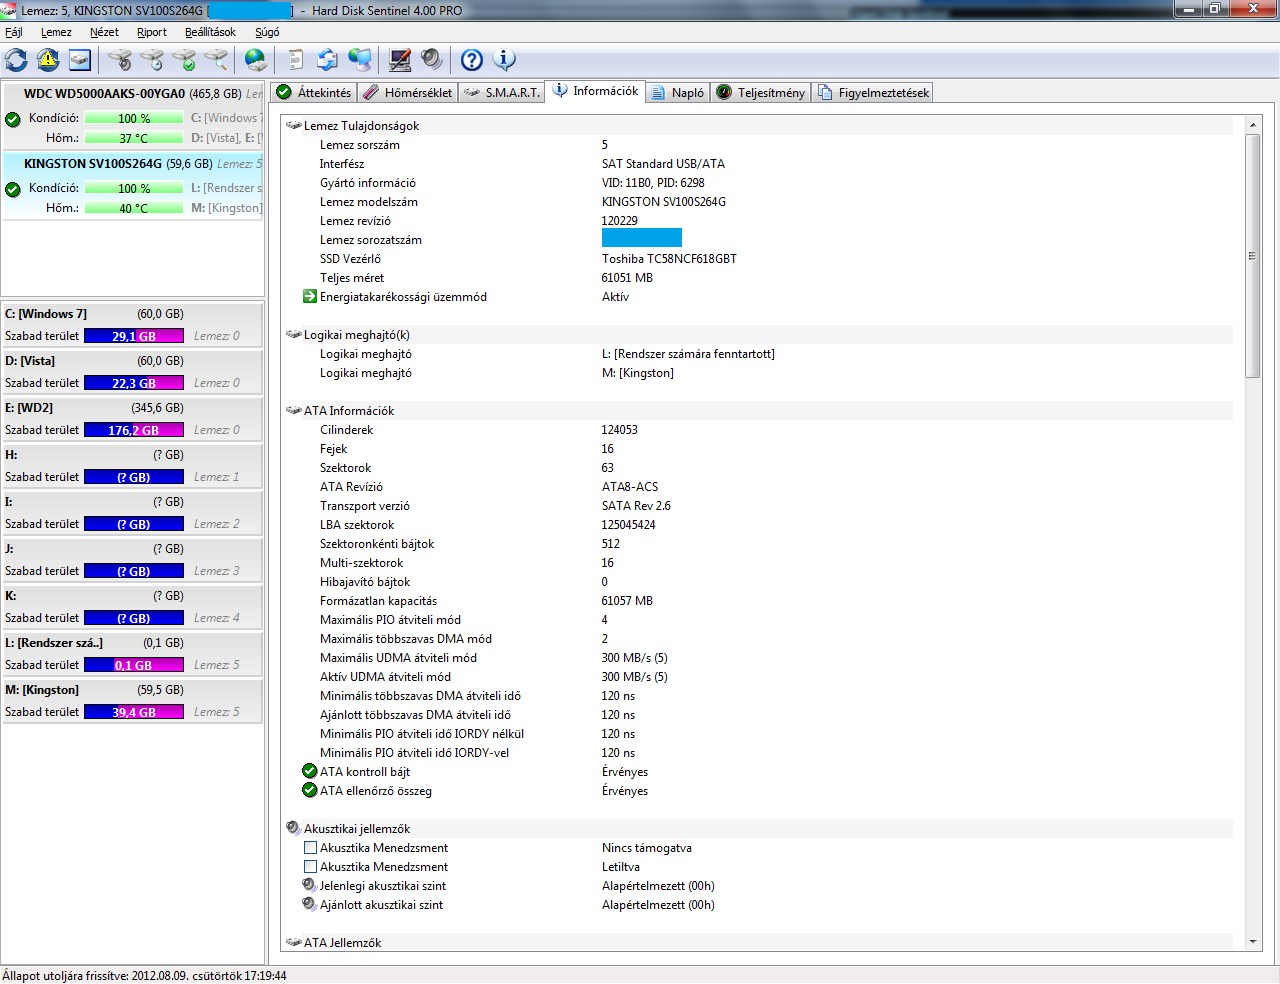Click the status bar last refresh text

pos(144,975)
